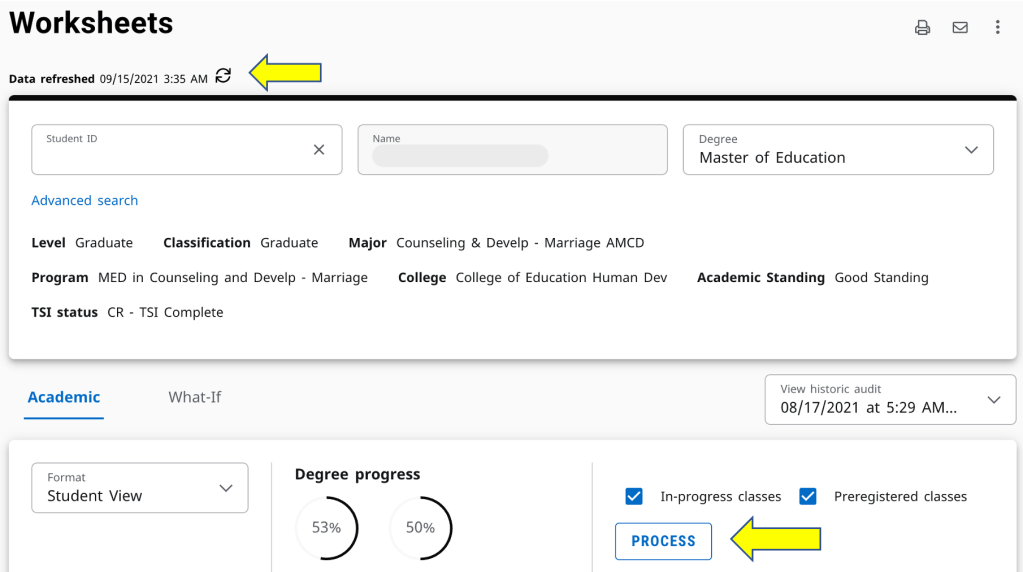This screenshot has height=572, width=1023.
Task: Click the data refresh icon
Action: [223, 76]
